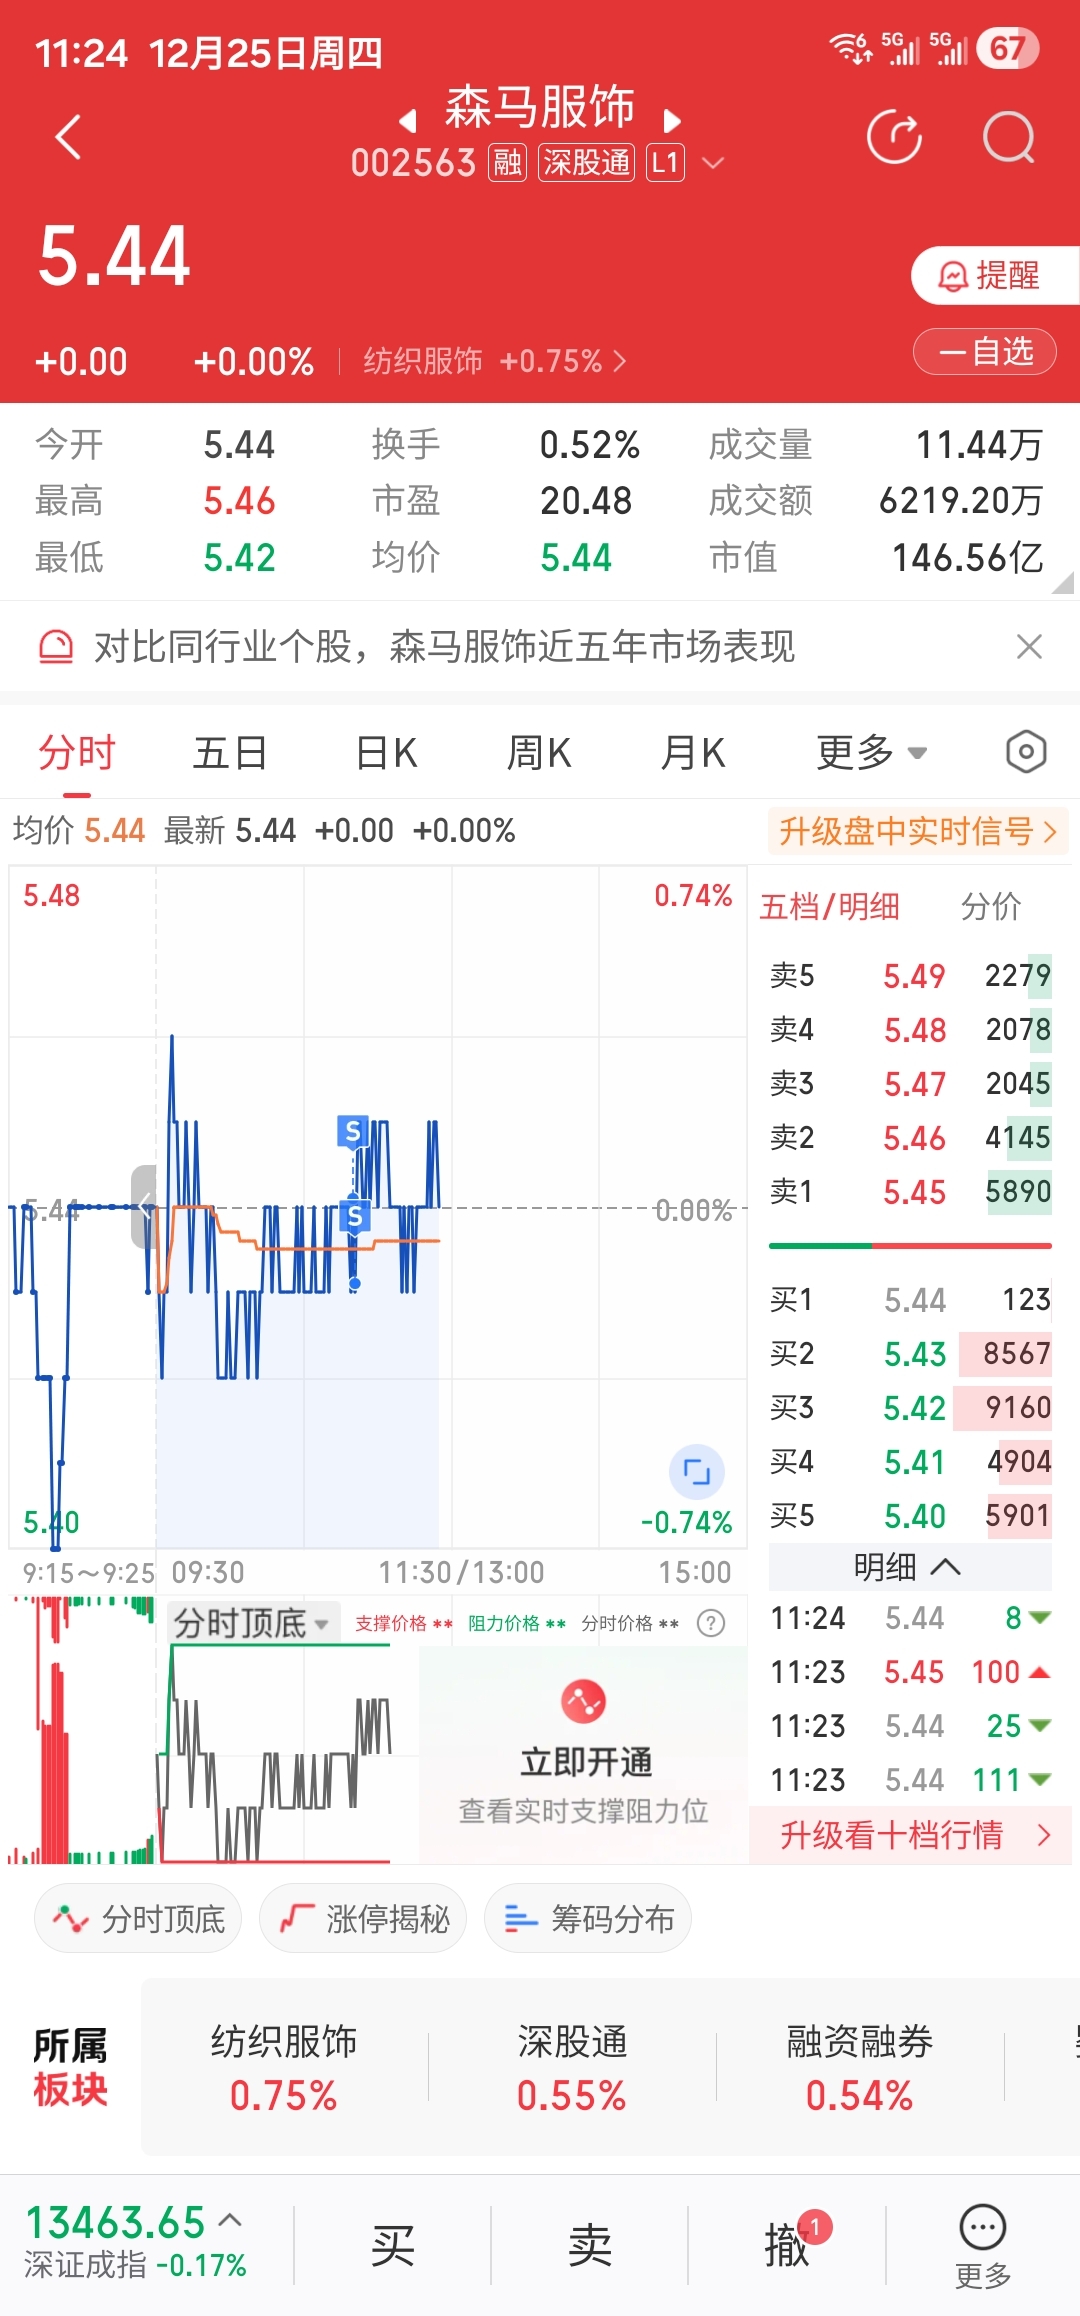This screenshot has height=2316, width=1080.
Task: Open 分时顶底 indicator dropdown
Action: click(253, 1622)
